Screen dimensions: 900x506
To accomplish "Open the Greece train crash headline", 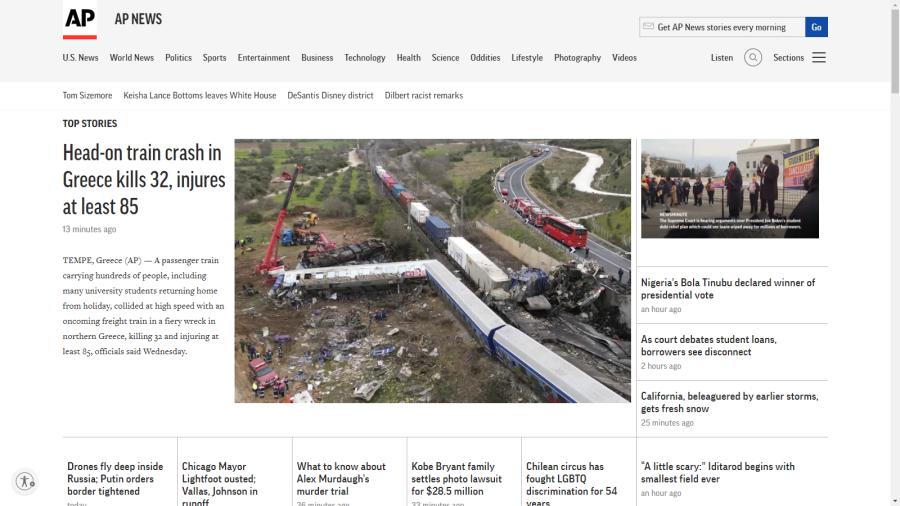I will pos(143,180).
